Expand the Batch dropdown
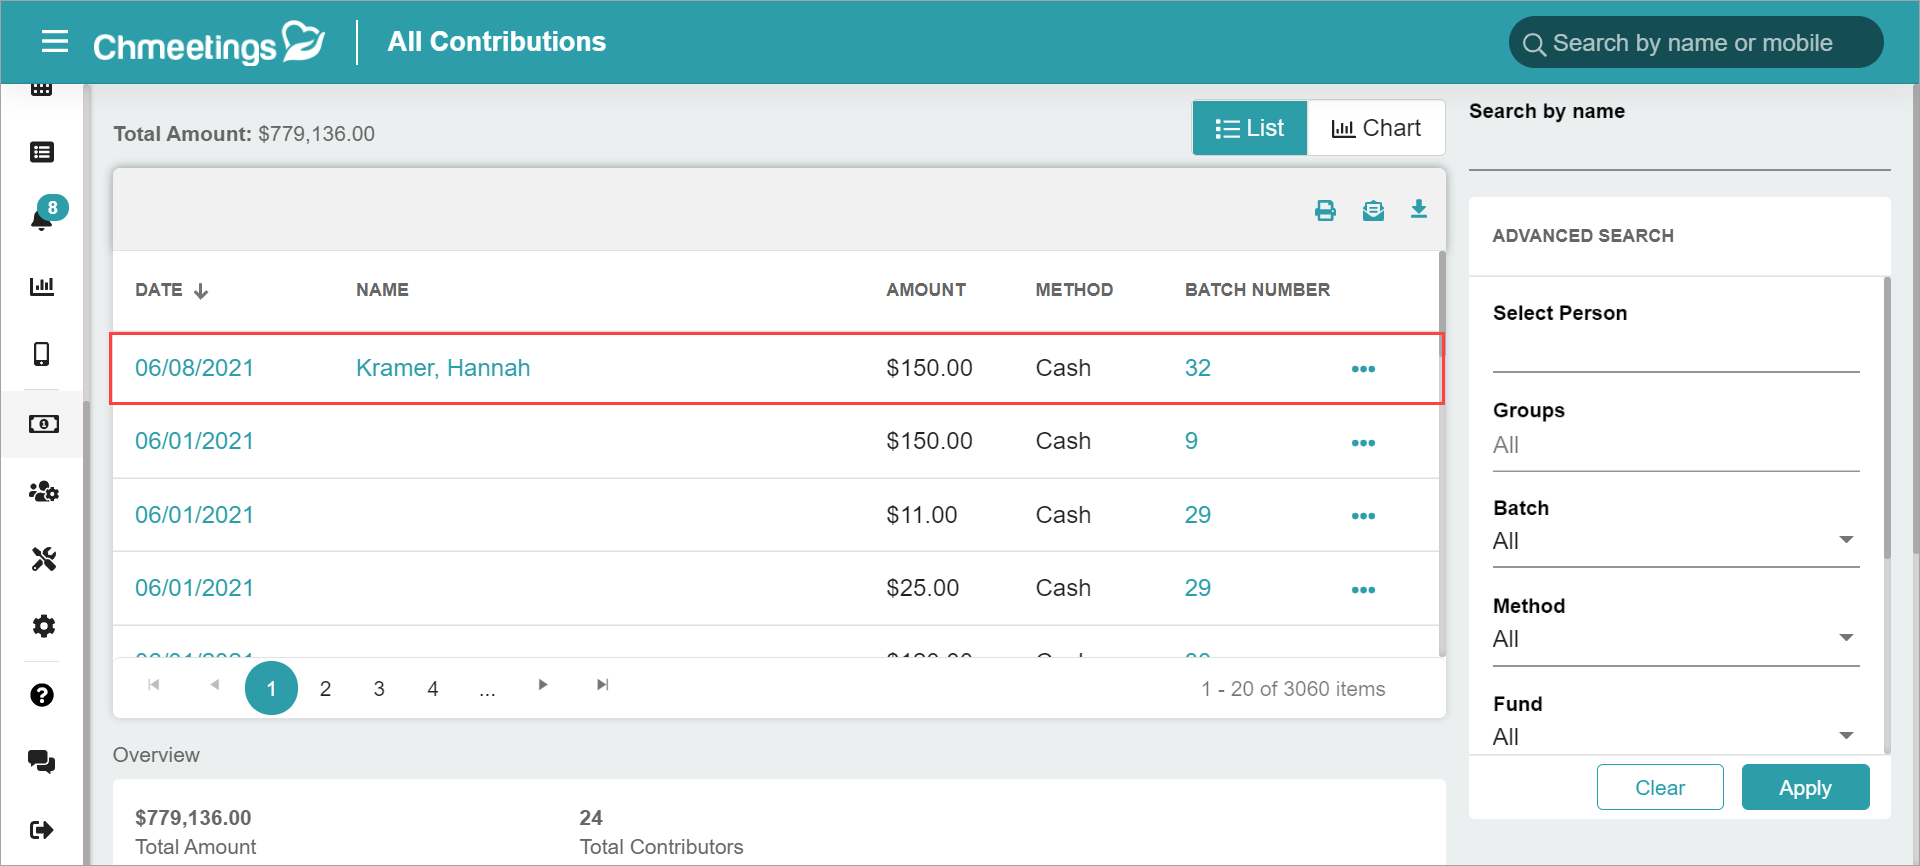Viewport: 1920px width, 866px height. click(x=1676, y=541)
